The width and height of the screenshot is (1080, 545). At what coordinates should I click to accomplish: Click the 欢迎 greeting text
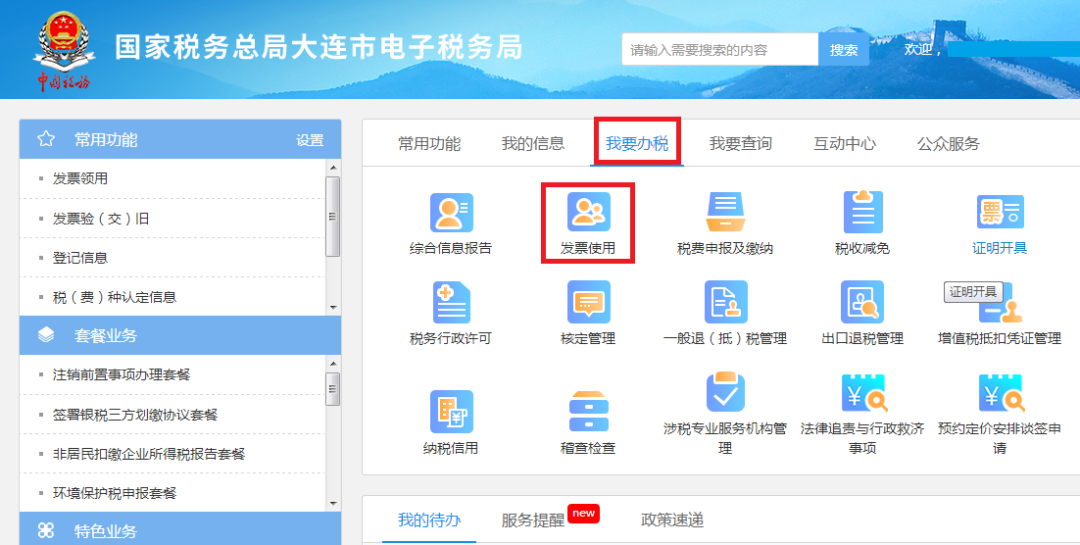click(922, 50)
